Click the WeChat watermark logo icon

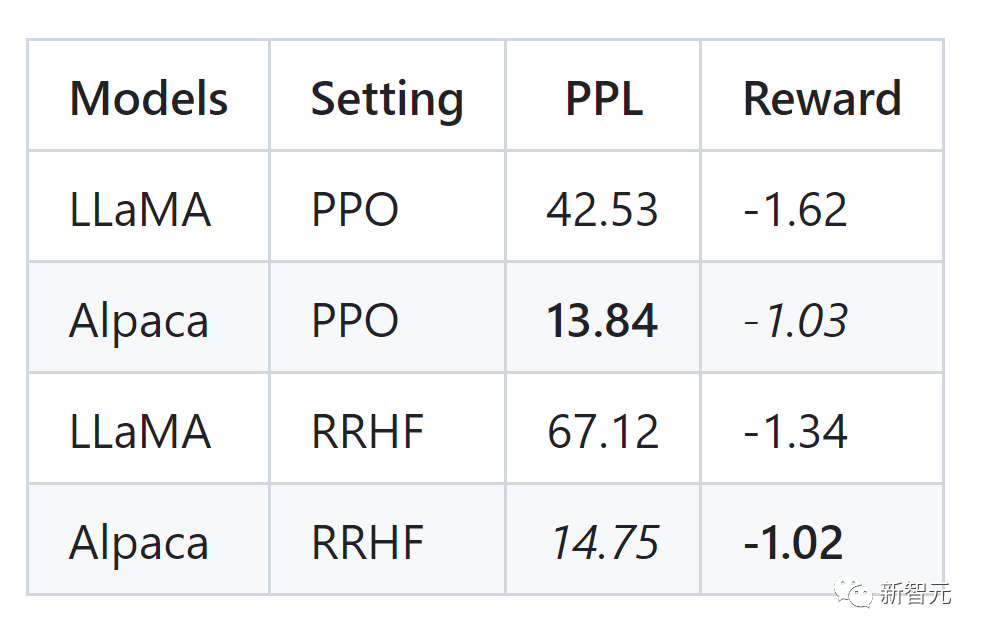point(853,592)
